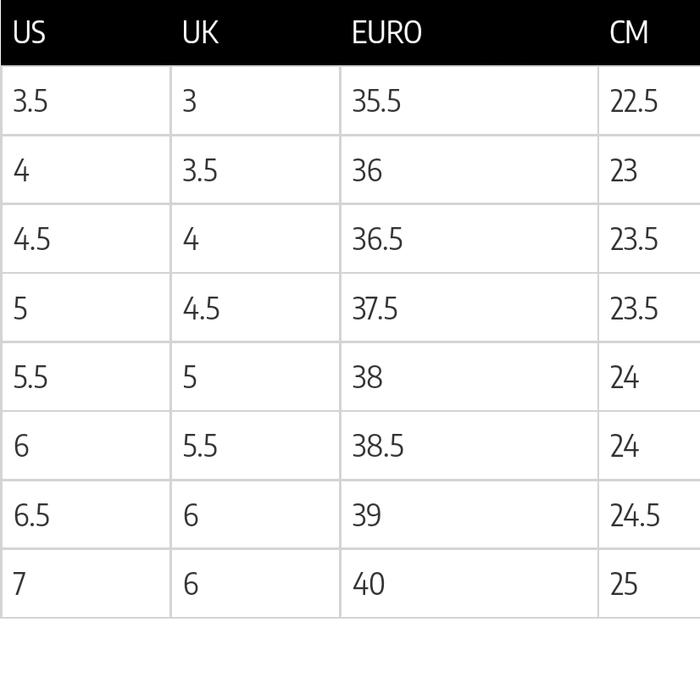Select the US 7 size cell
This screenshot has height=700, width=700.
19,584
